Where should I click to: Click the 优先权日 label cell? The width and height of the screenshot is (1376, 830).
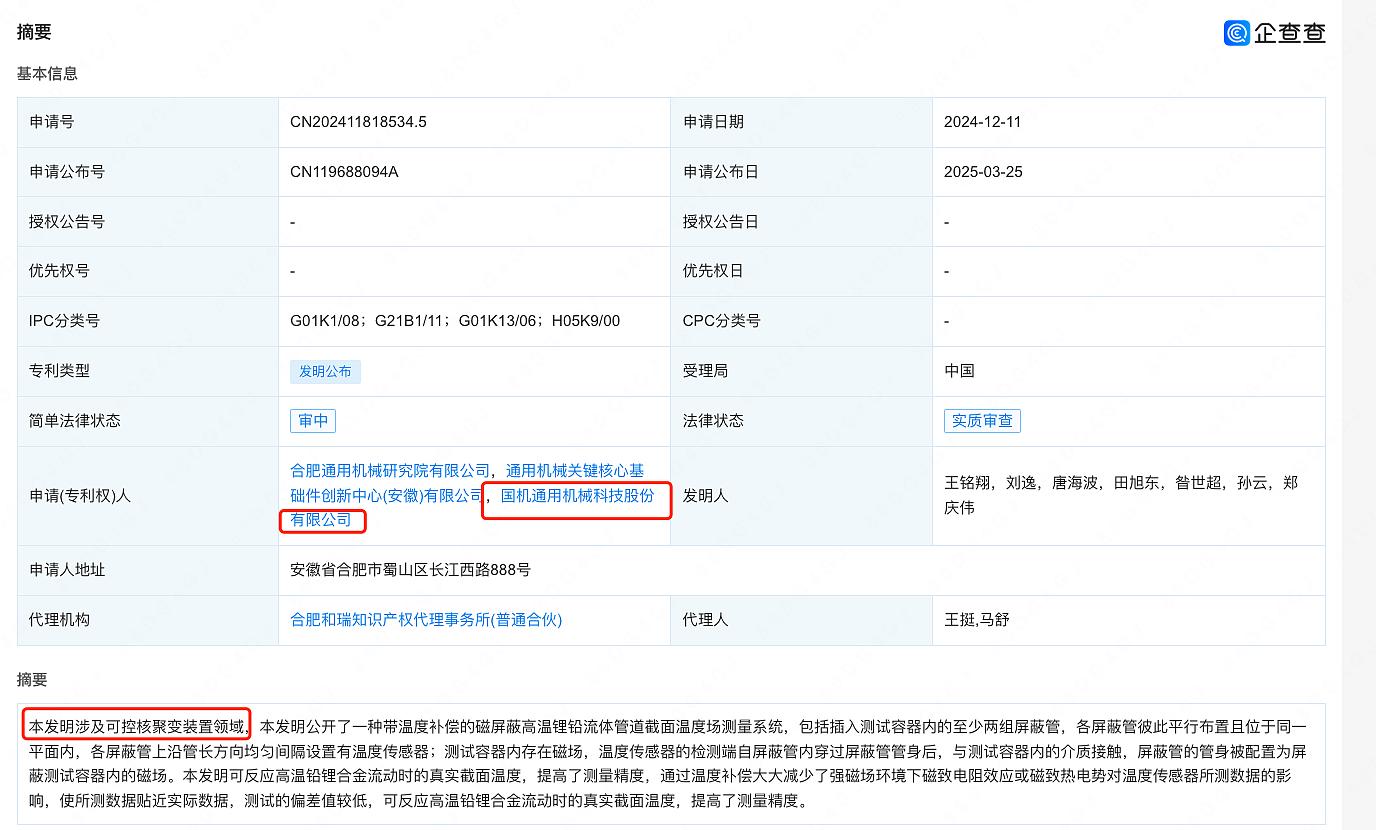click(x=801, y=271)
